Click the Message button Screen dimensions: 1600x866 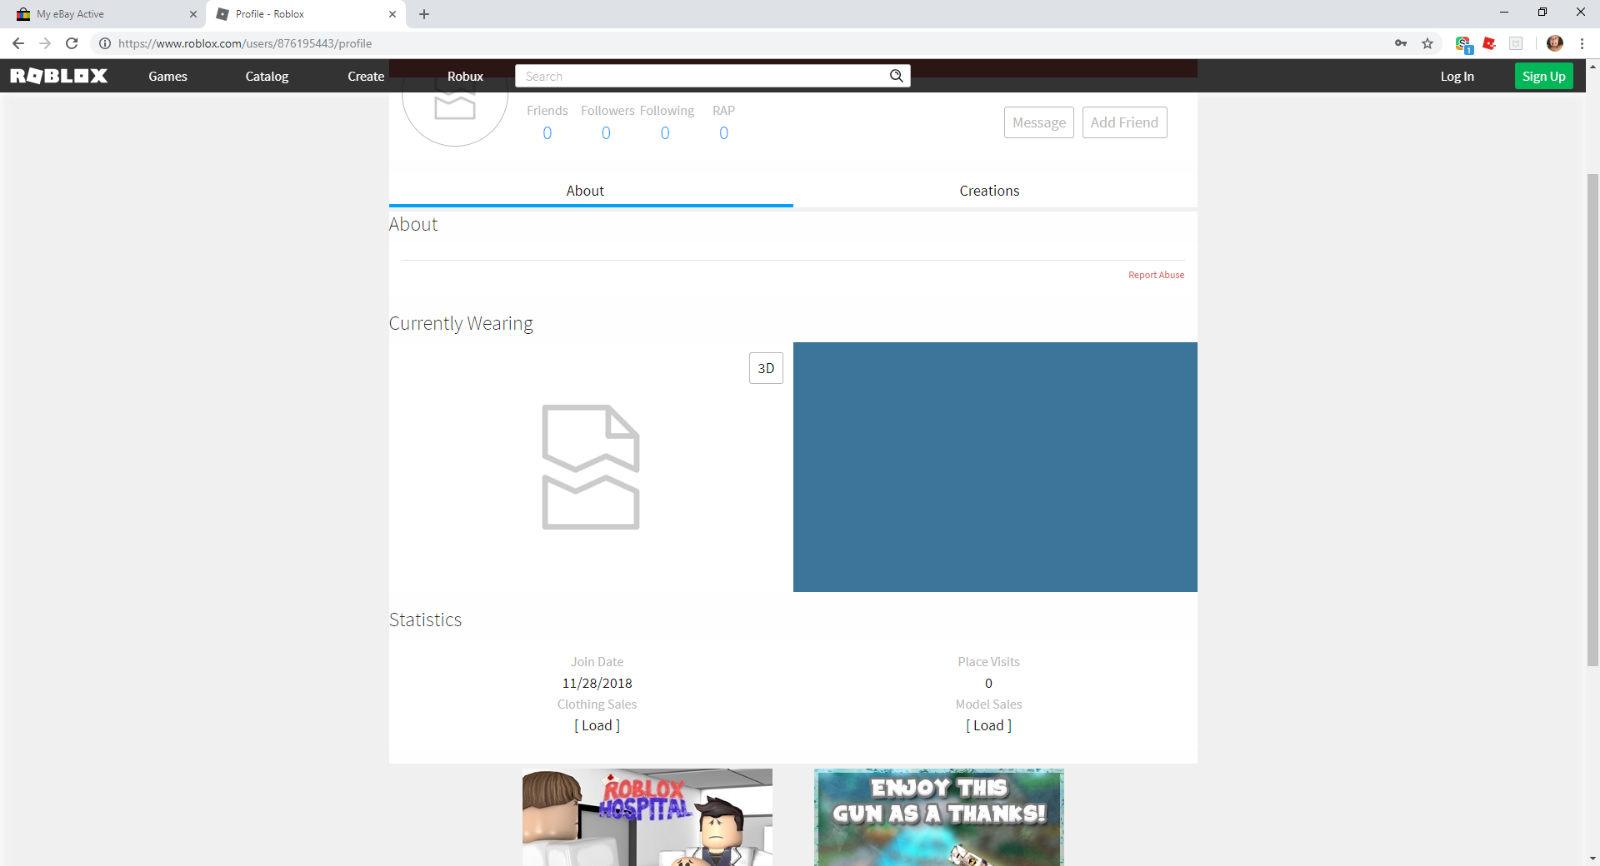1039,122
